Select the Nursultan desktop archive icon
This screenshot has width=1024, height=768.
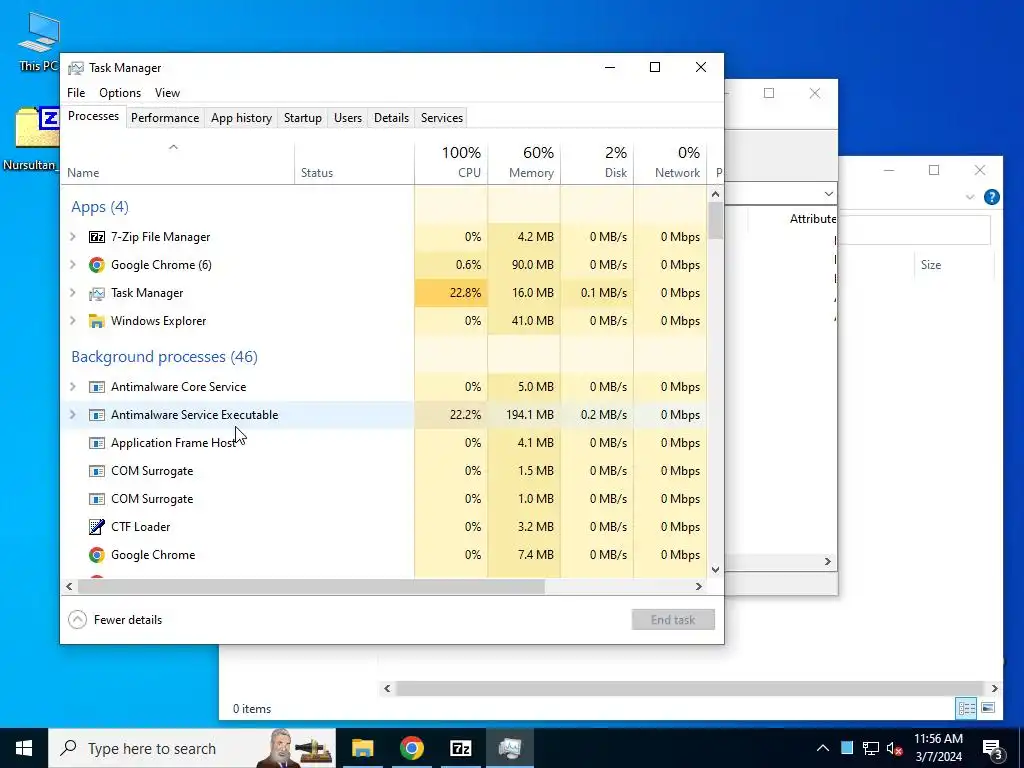tap(33, 139)
